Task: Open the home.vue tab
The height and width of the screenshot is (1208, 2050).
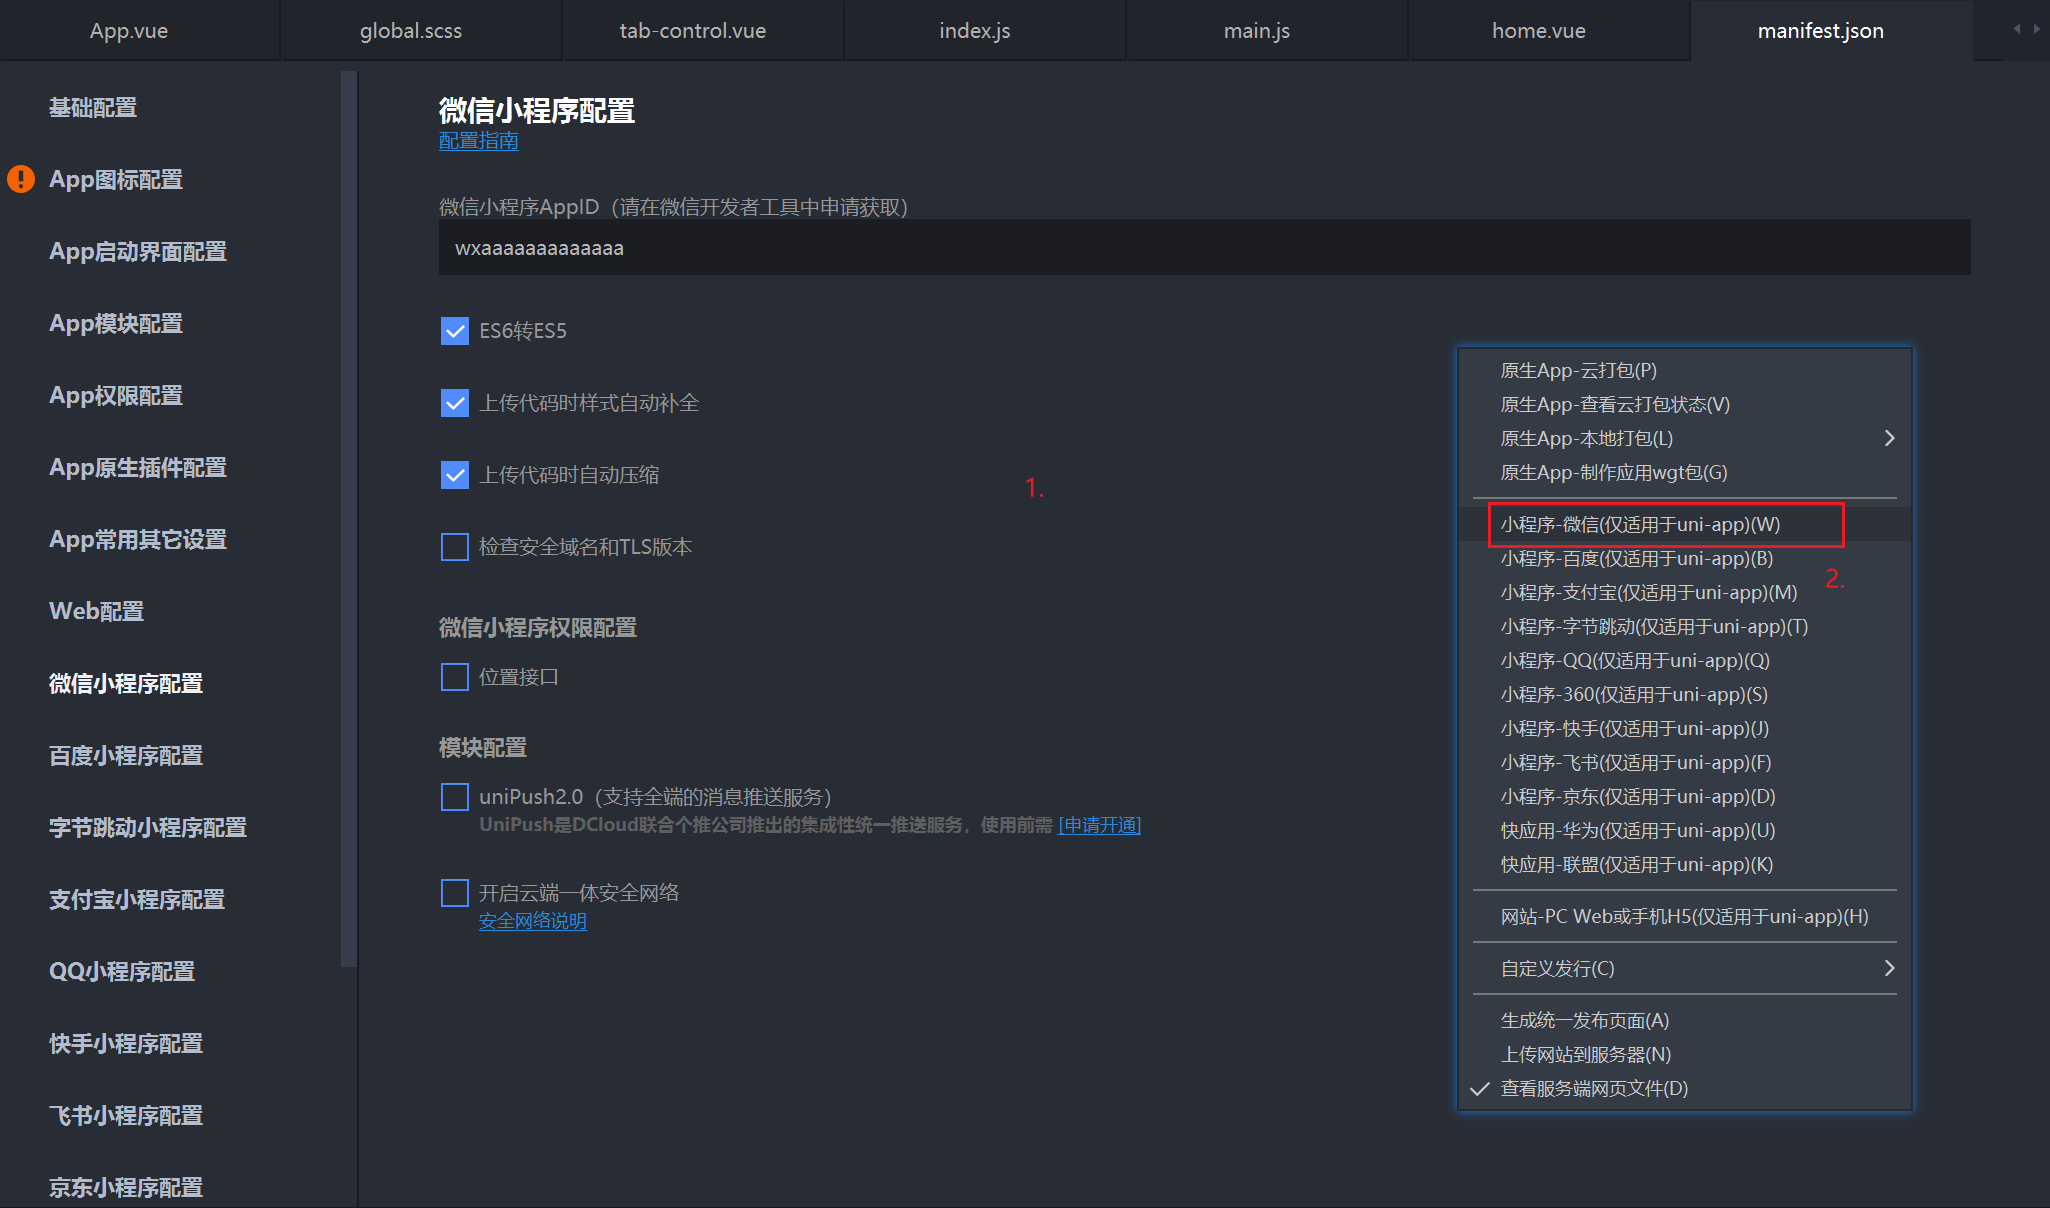Action: pos(1539,30)
